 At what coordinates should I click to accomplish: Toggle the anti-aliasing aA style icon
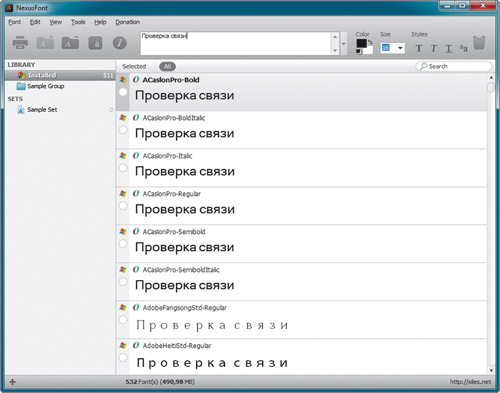click(x=463, y=48)
